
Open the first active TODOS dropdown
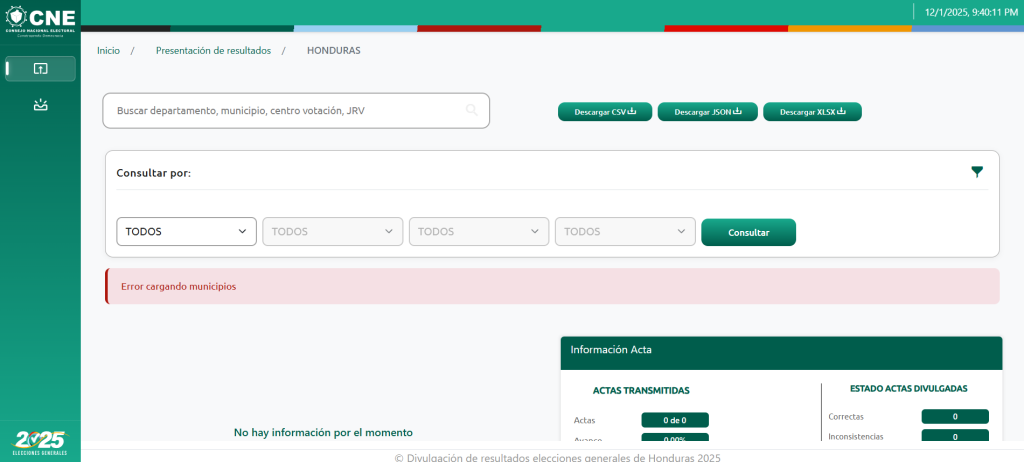tap(186, 231)
